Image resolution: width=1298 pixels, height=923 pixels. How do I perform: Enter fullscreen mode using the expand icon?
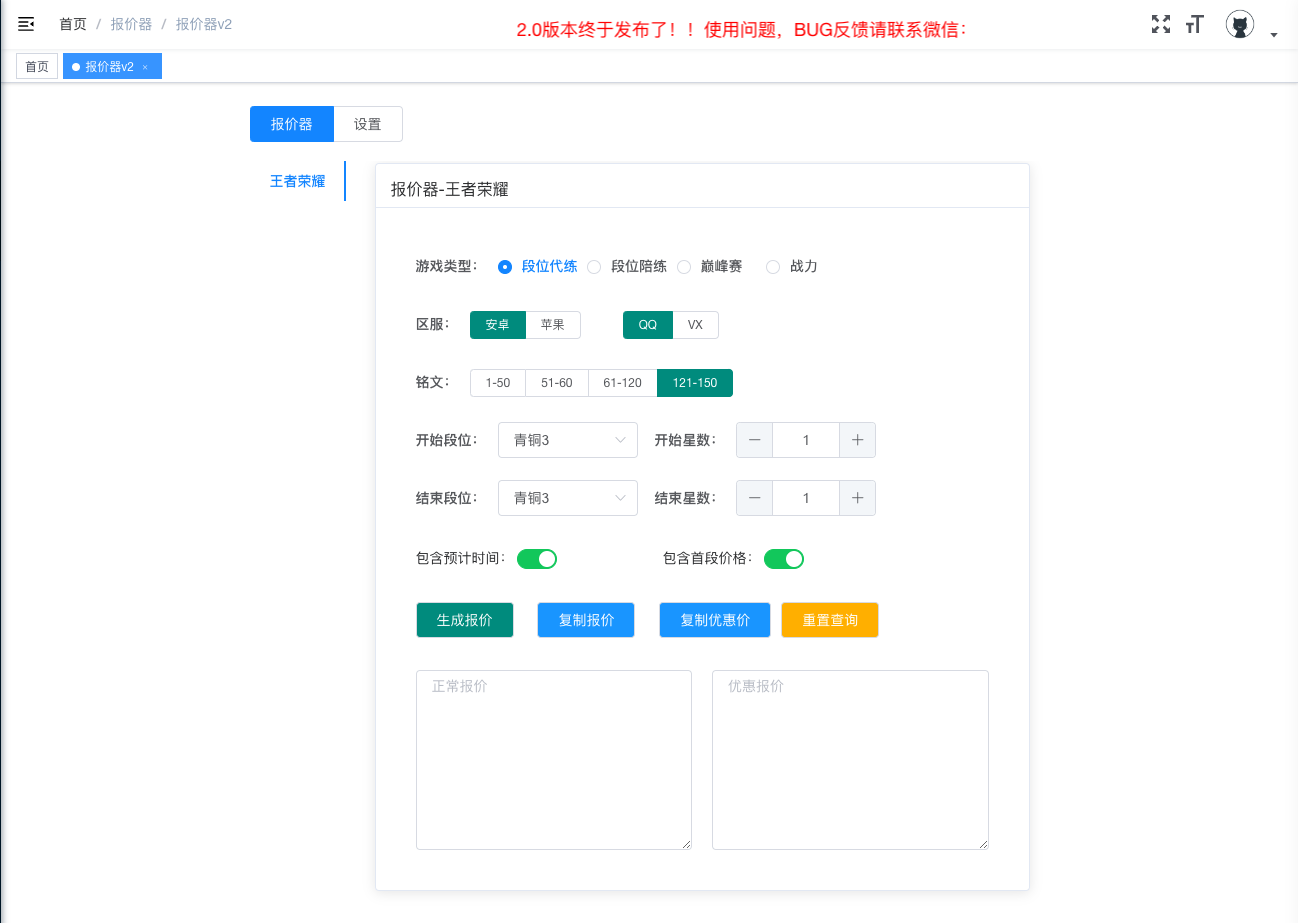pyautogui.click(x=1160, y=24)
